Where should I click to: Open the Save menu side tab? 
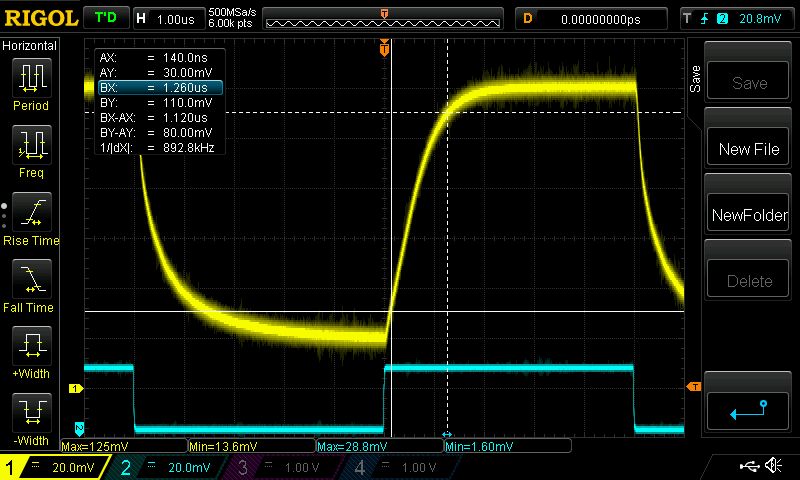695,79
